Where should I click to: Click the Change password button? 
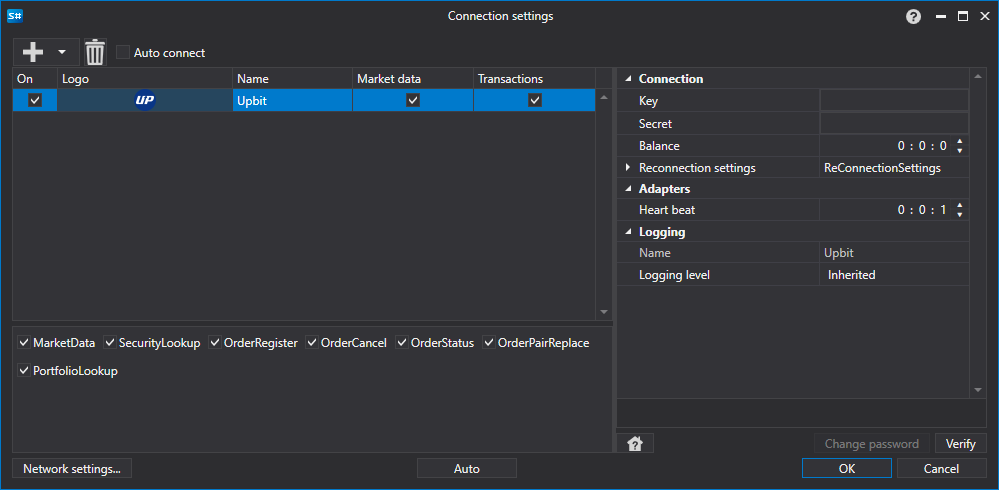coord(872,444)
